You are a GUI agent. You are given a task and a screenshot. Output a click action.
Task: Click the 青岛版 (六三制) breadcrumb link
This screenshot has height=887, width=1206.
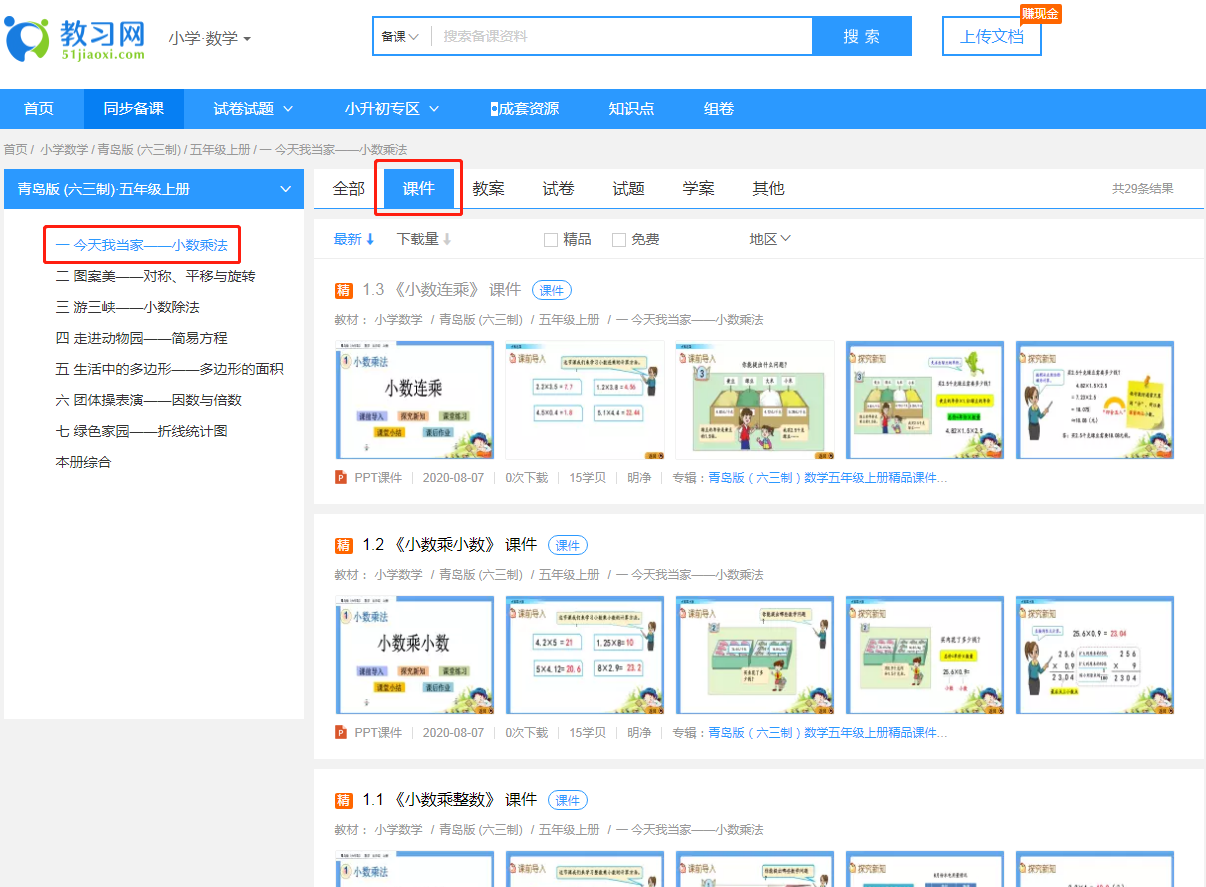click(139, 149)
